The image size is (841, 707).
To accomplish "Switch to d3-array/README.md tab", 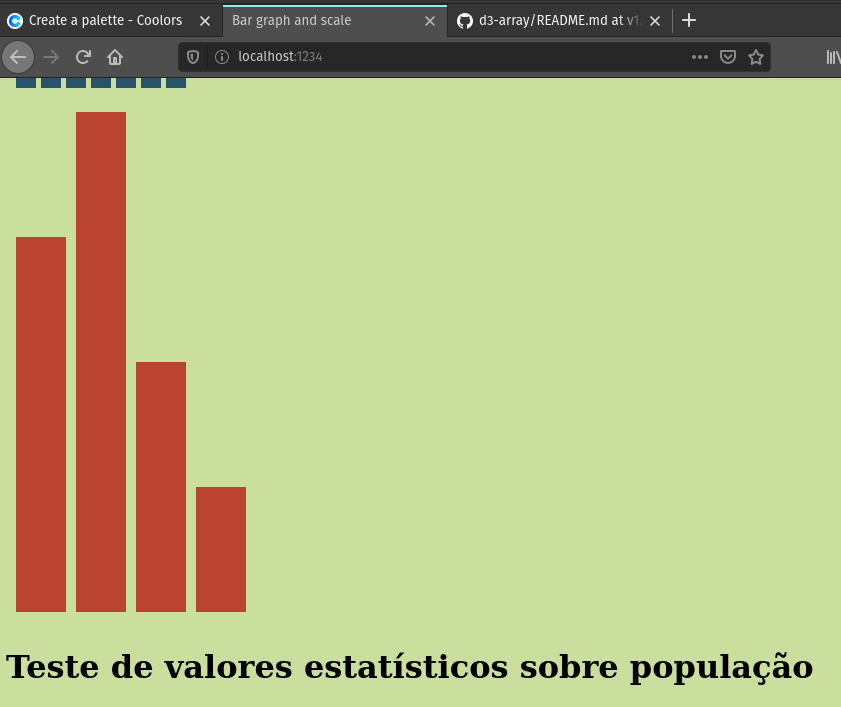I will tap(559, 20).
